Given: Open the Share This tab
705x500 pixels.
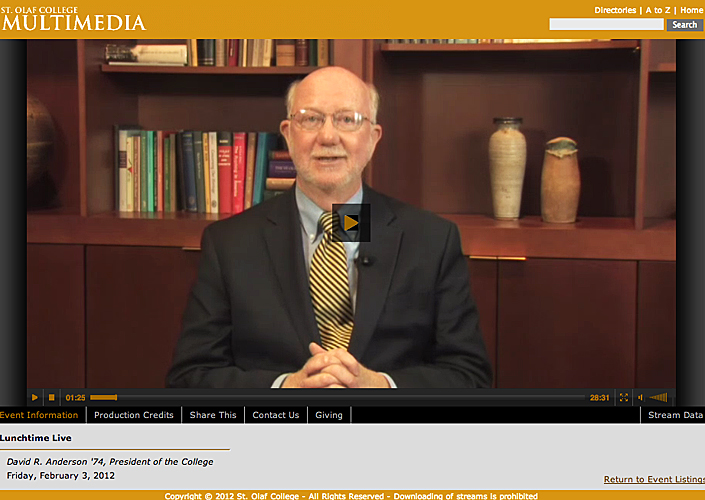Looking at the screenshot, I should tap(213, 415).
